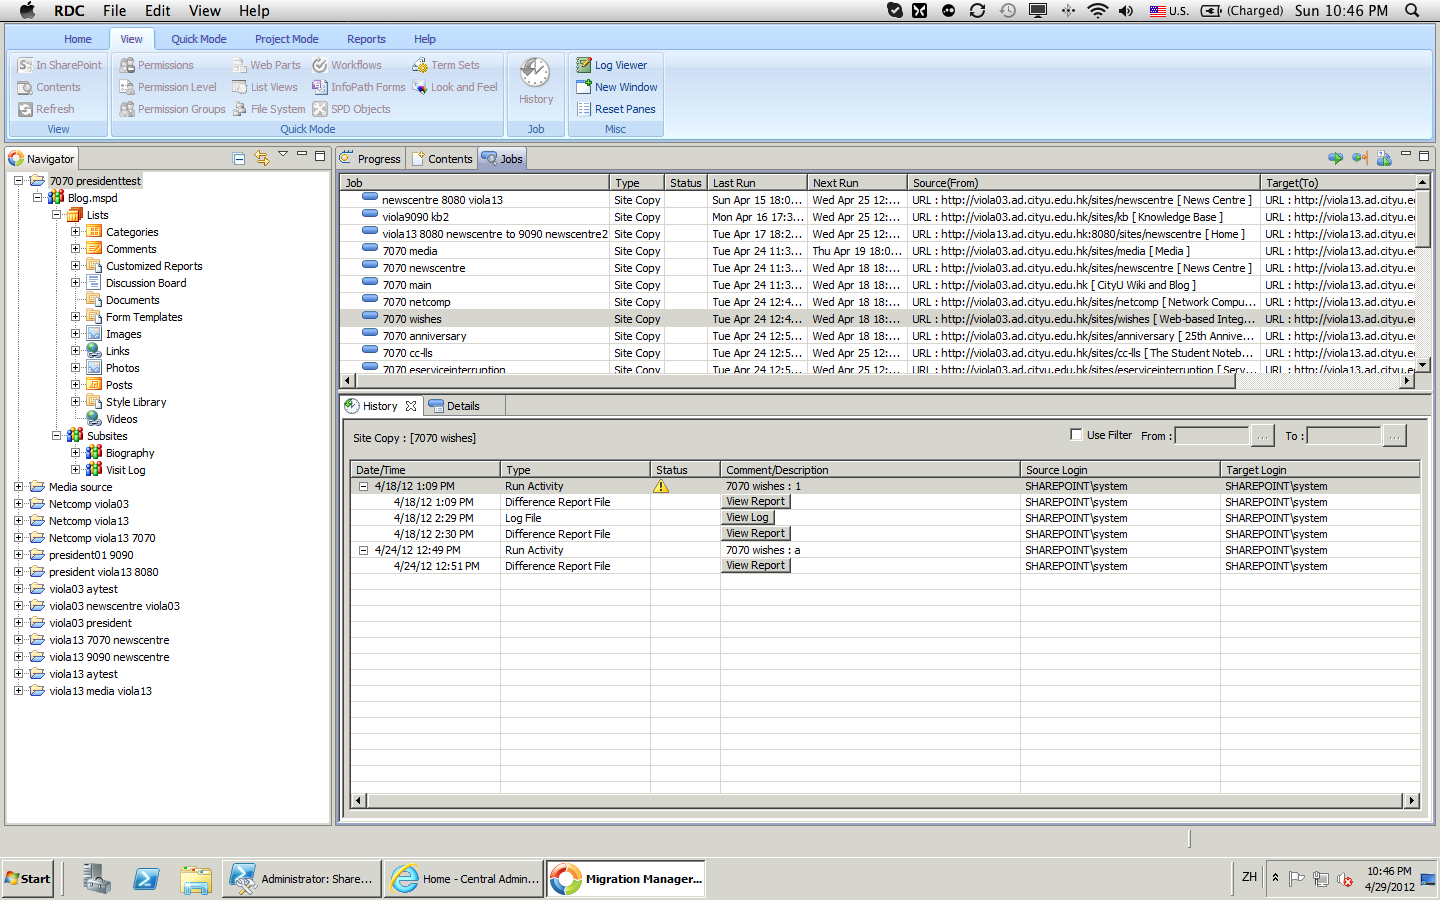Click Contents in View group
1440x900 pixels.
pos(49,87)
